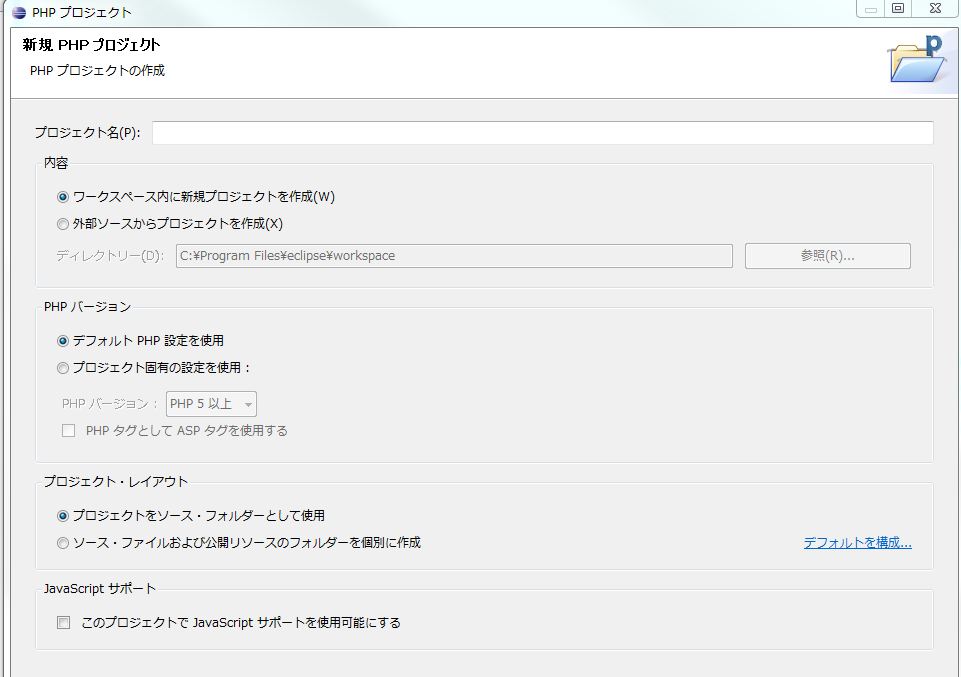The height and width of the screenshot is (677, 961).
Task: Minimize the PHP プロジェクト dialog
Action: 870,9
